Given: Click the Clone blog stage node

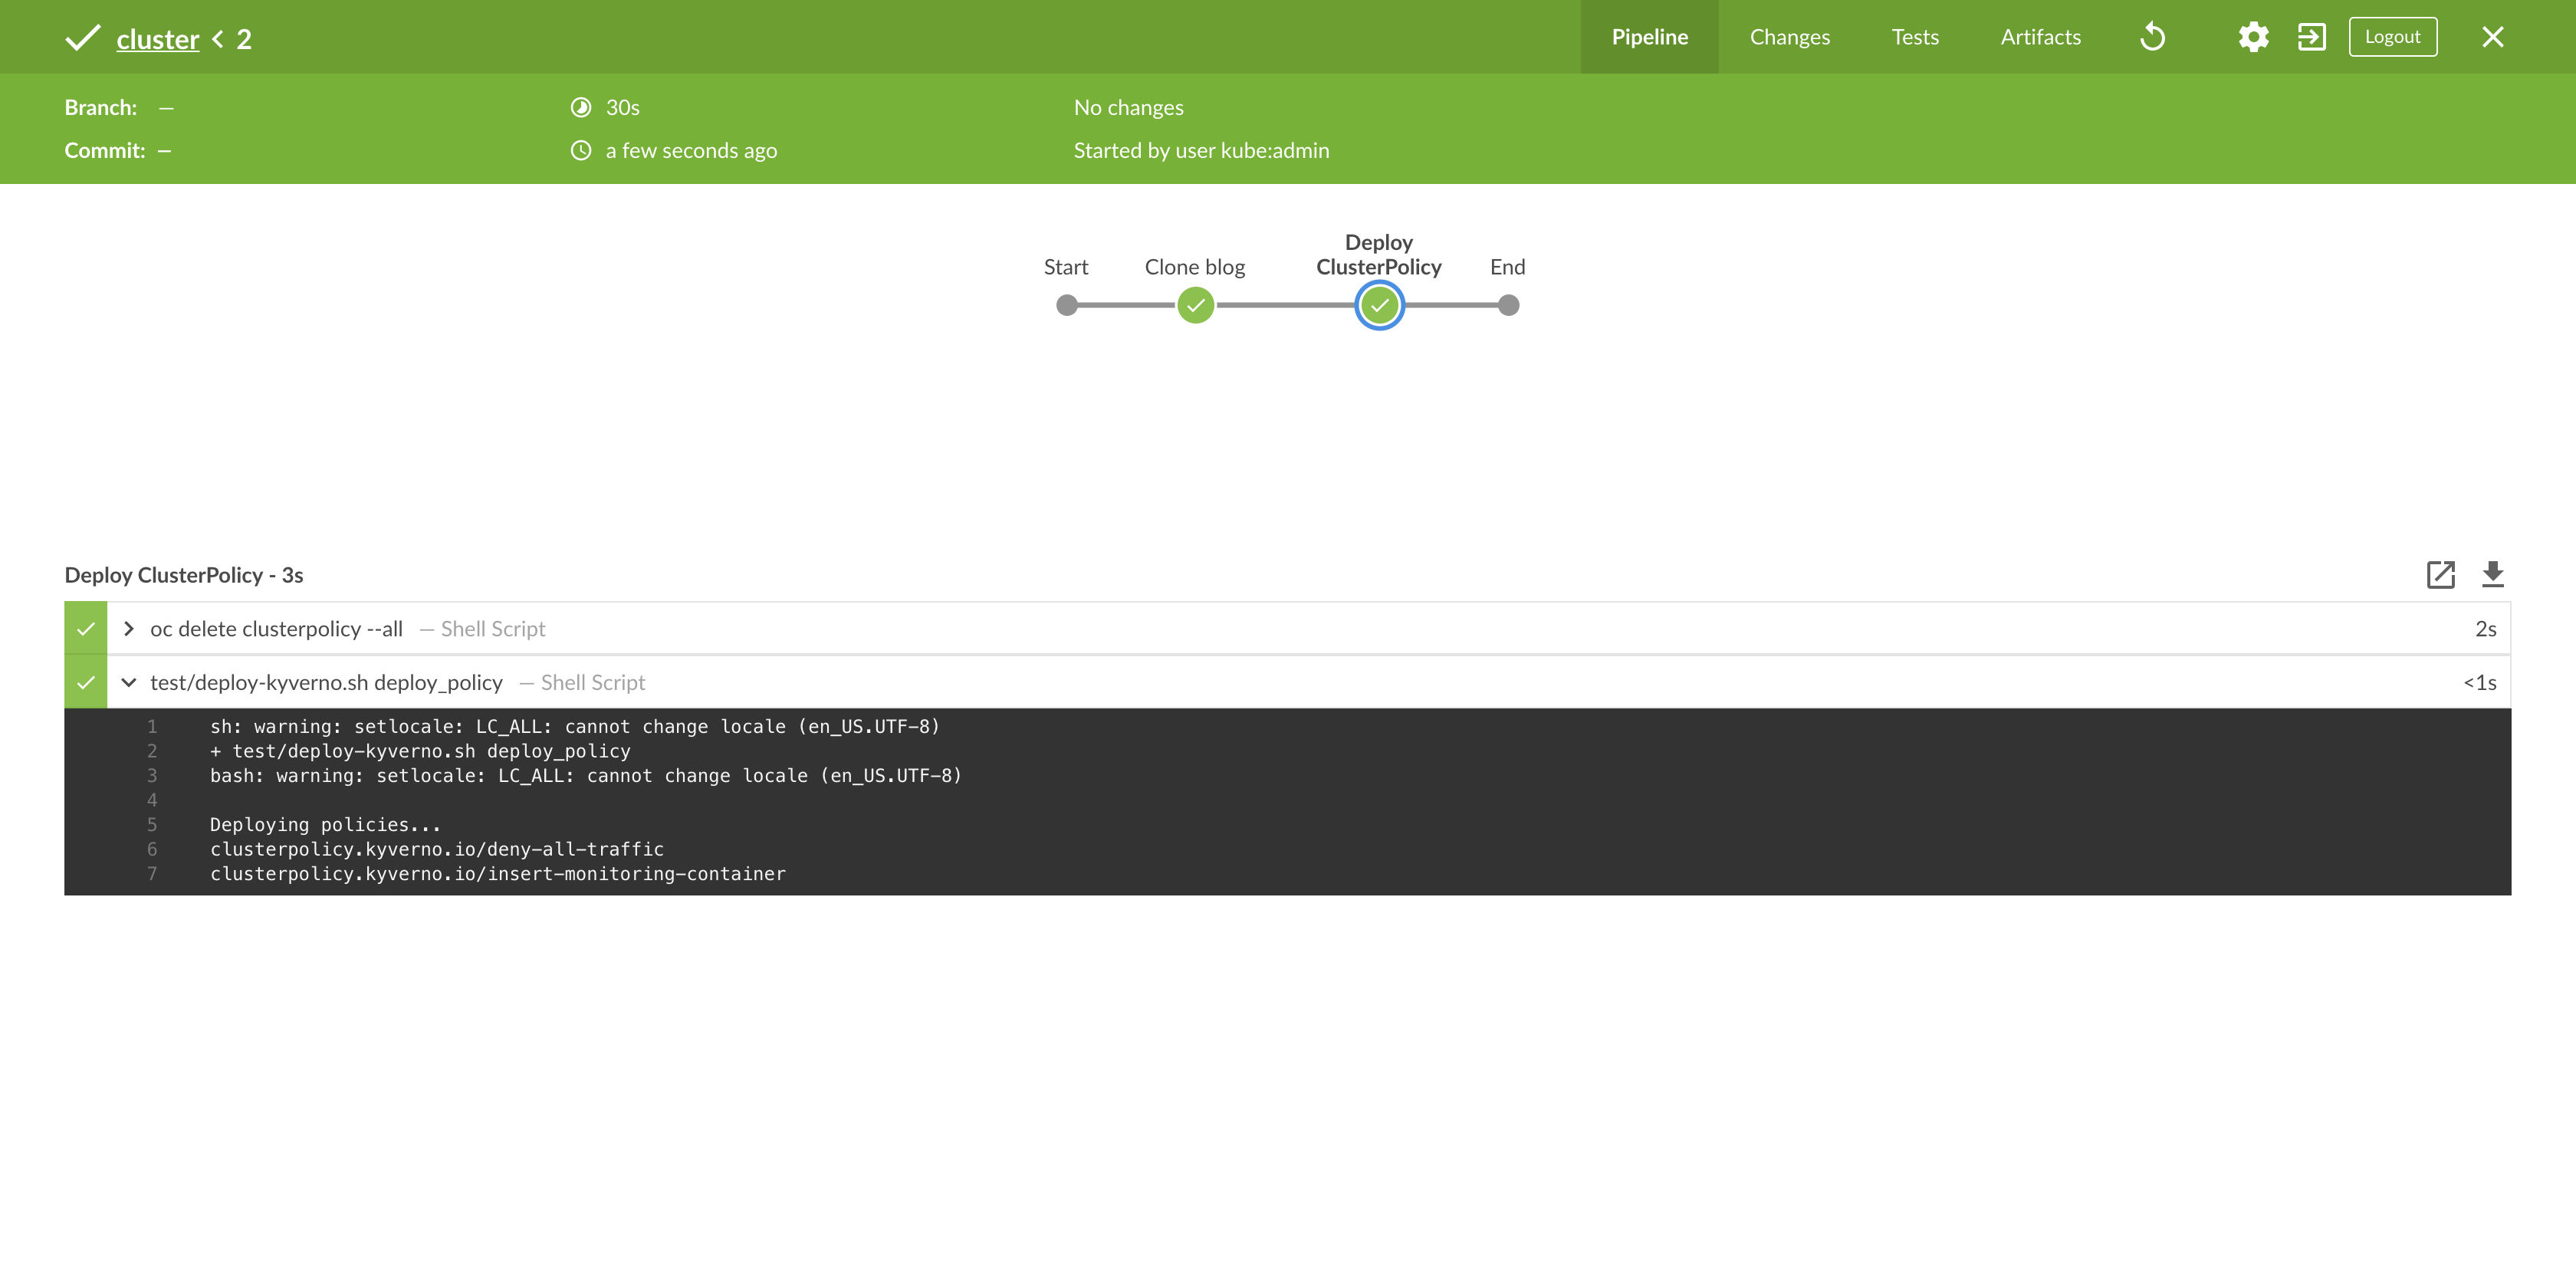Looking at the screenshot, I should 1195,305.
